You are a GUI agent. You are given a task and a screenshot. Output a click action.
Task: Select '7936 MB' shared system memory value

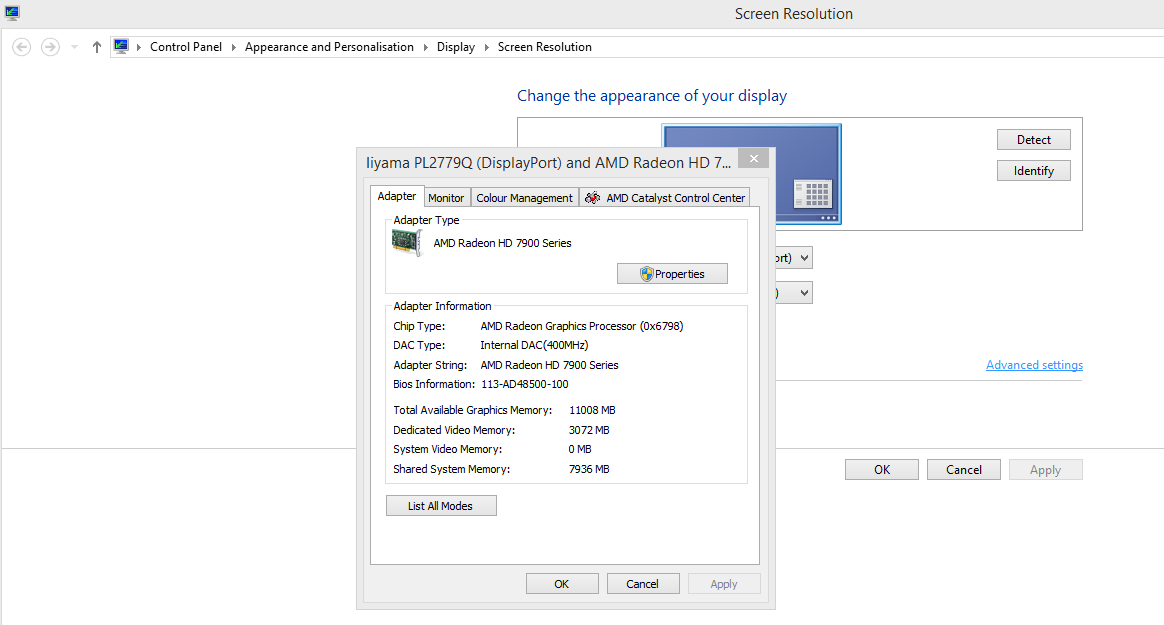(589, 469)
